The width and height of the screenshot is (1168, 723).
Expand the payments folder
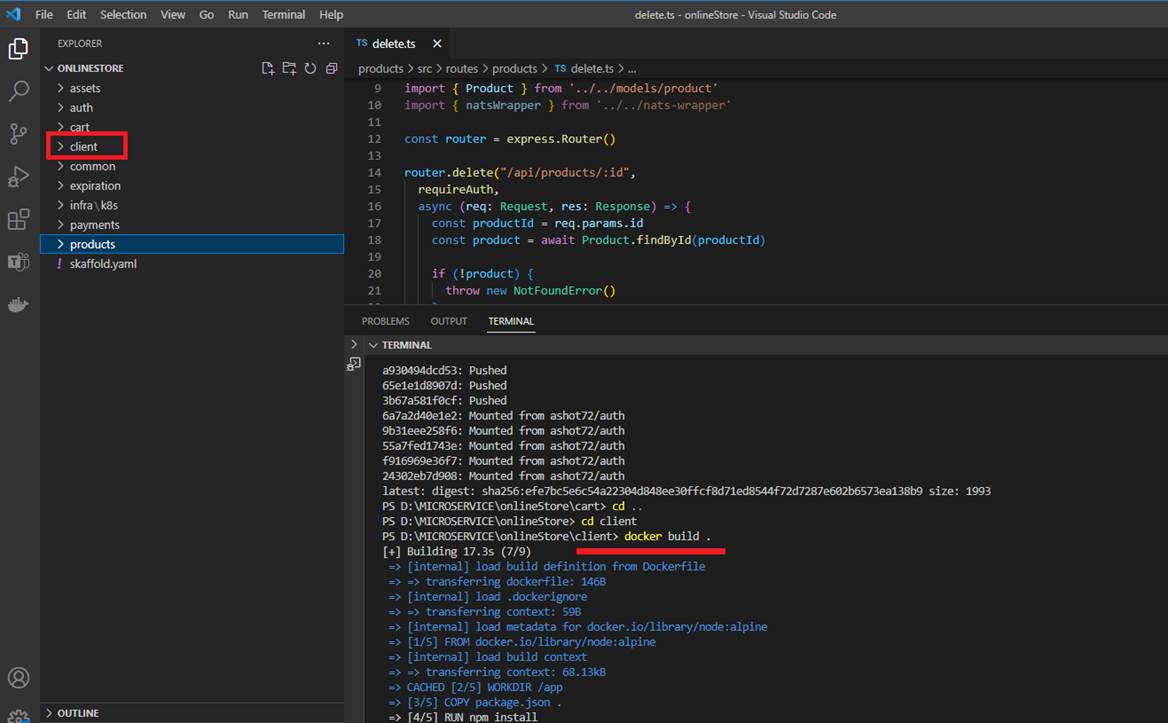[x=94, y=225]
